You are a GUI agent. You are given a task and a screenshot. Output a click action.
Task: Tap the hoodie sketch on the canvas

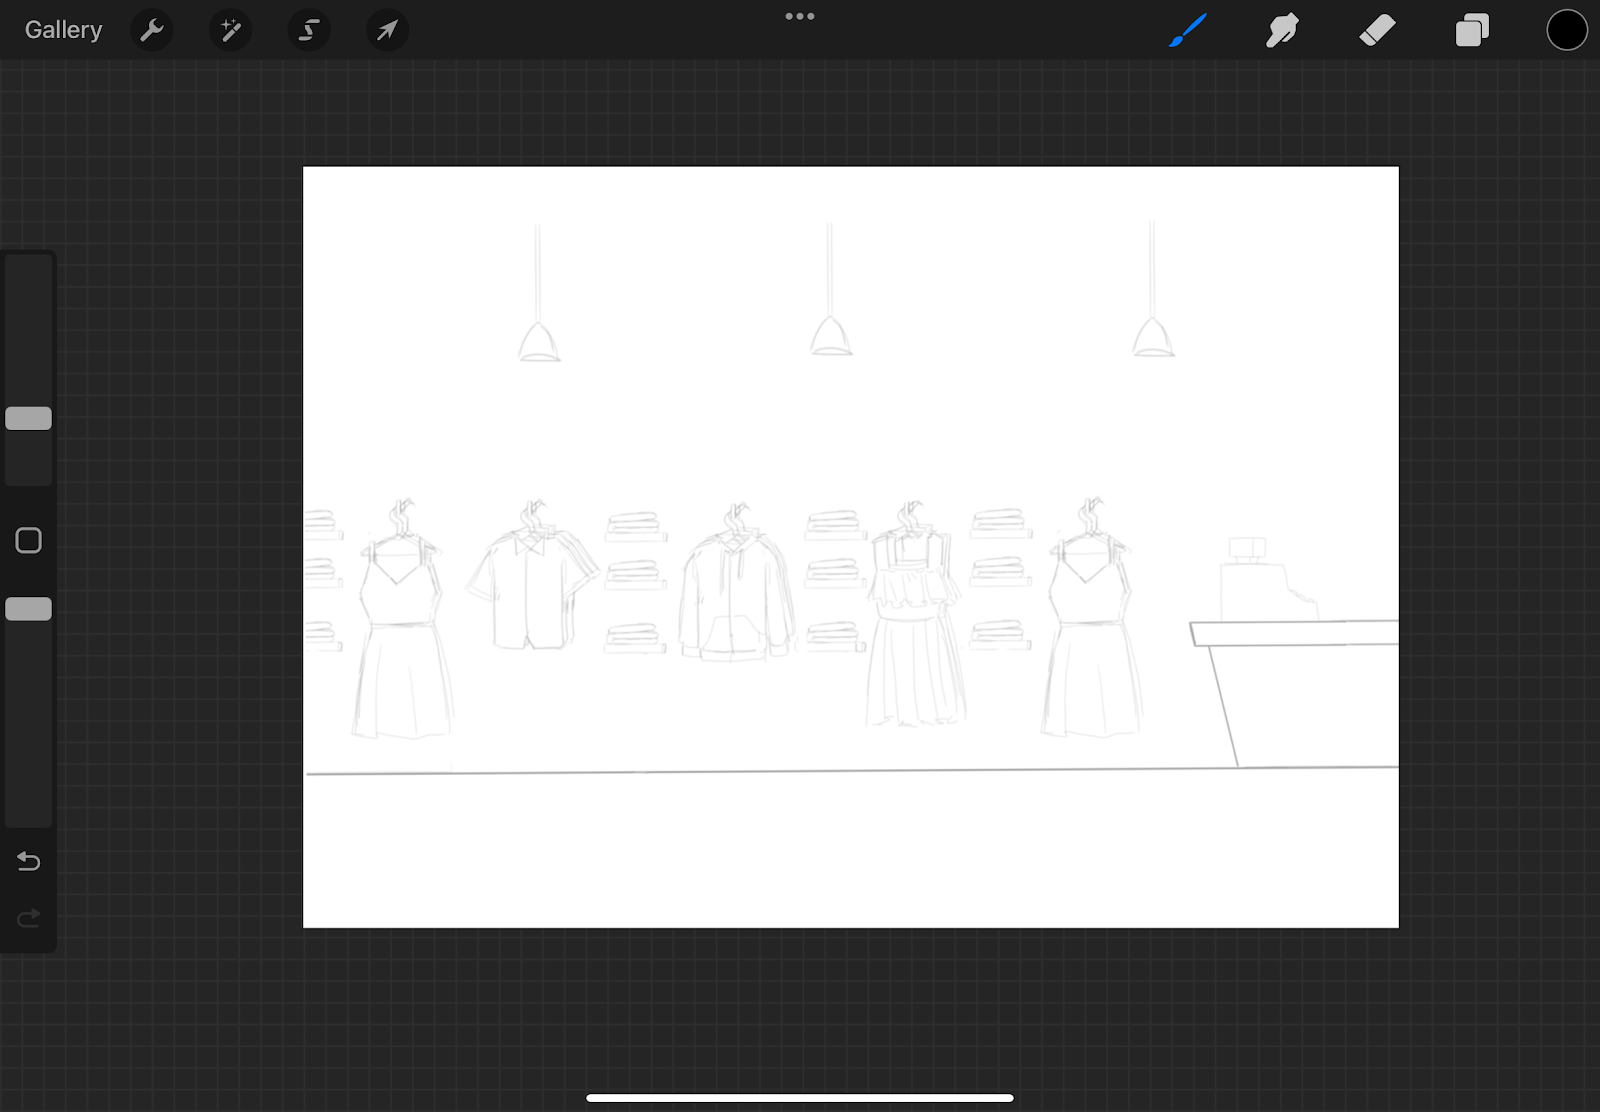[x=736, y=600]
